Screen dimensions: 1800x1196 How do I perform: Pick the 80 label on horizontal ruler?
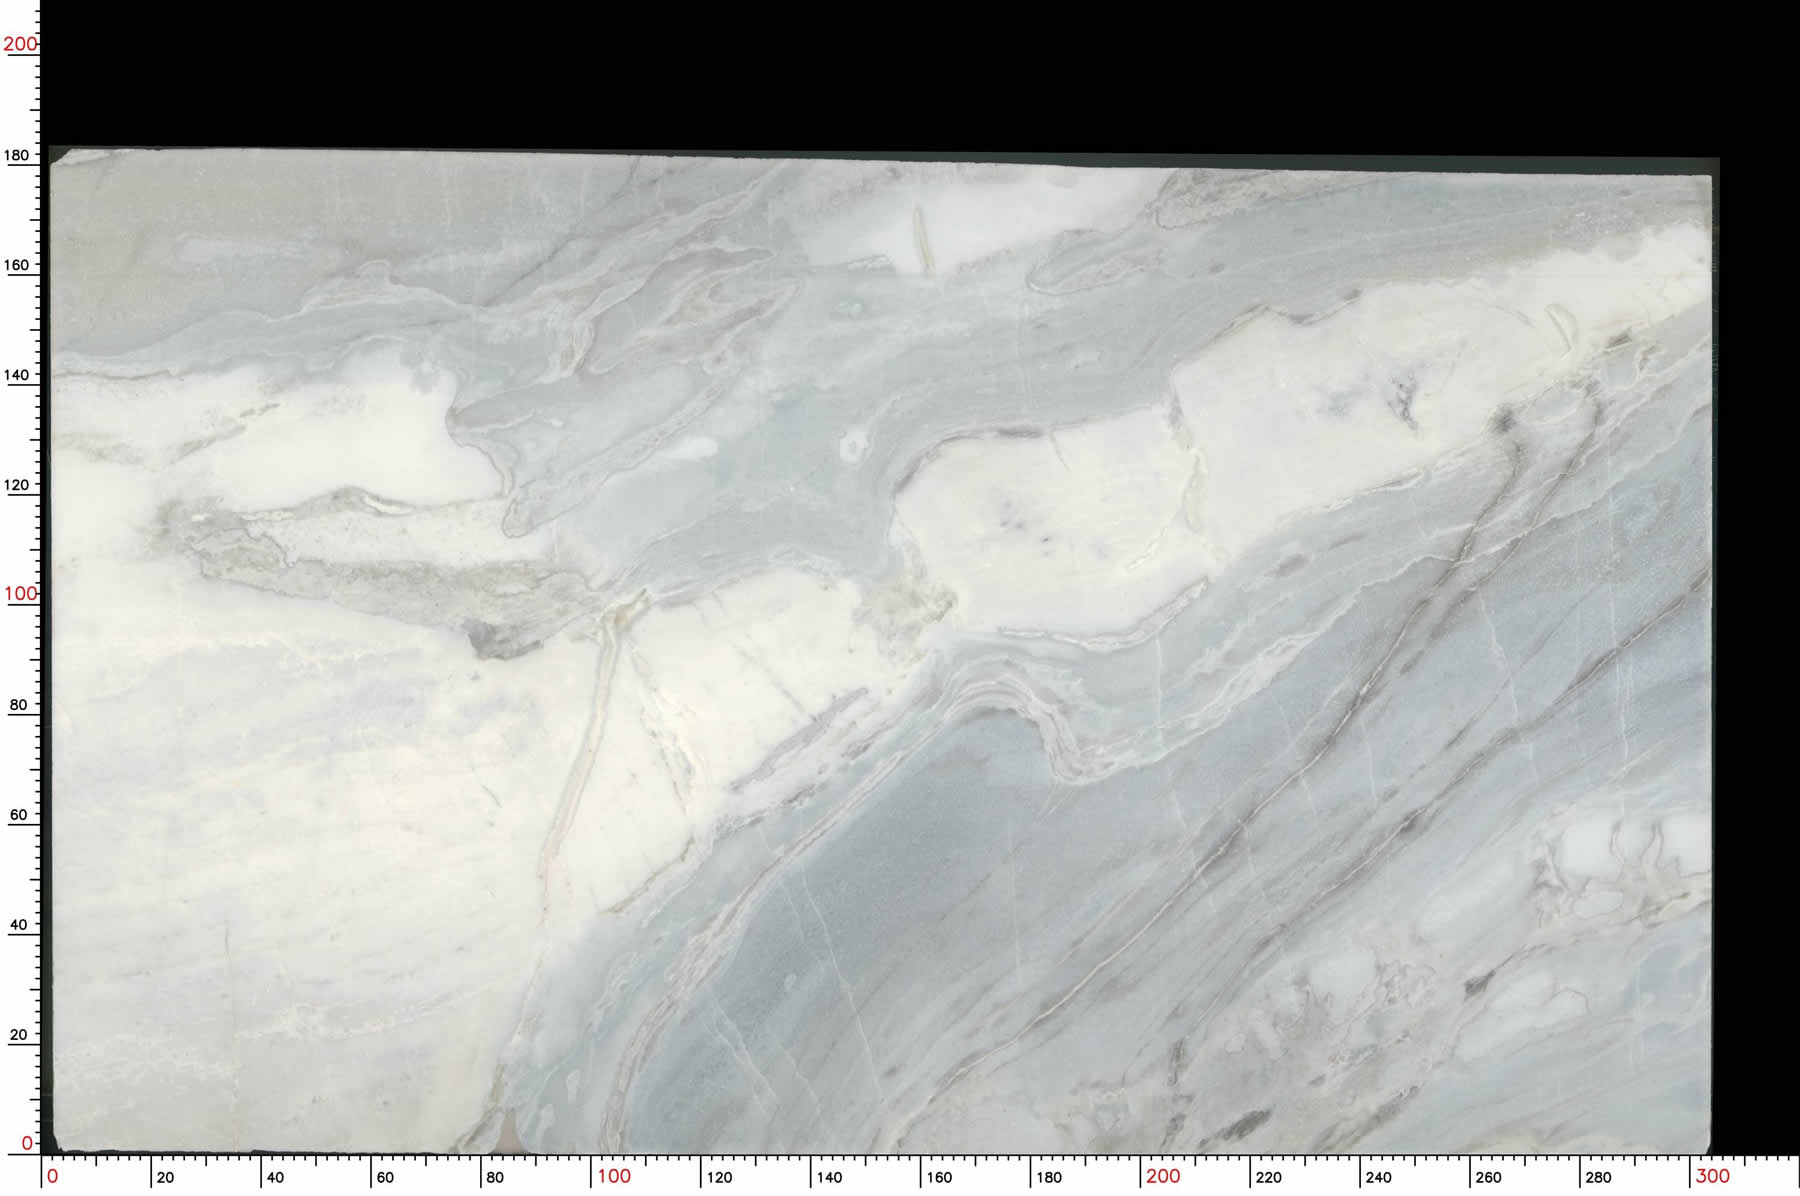494,1178
